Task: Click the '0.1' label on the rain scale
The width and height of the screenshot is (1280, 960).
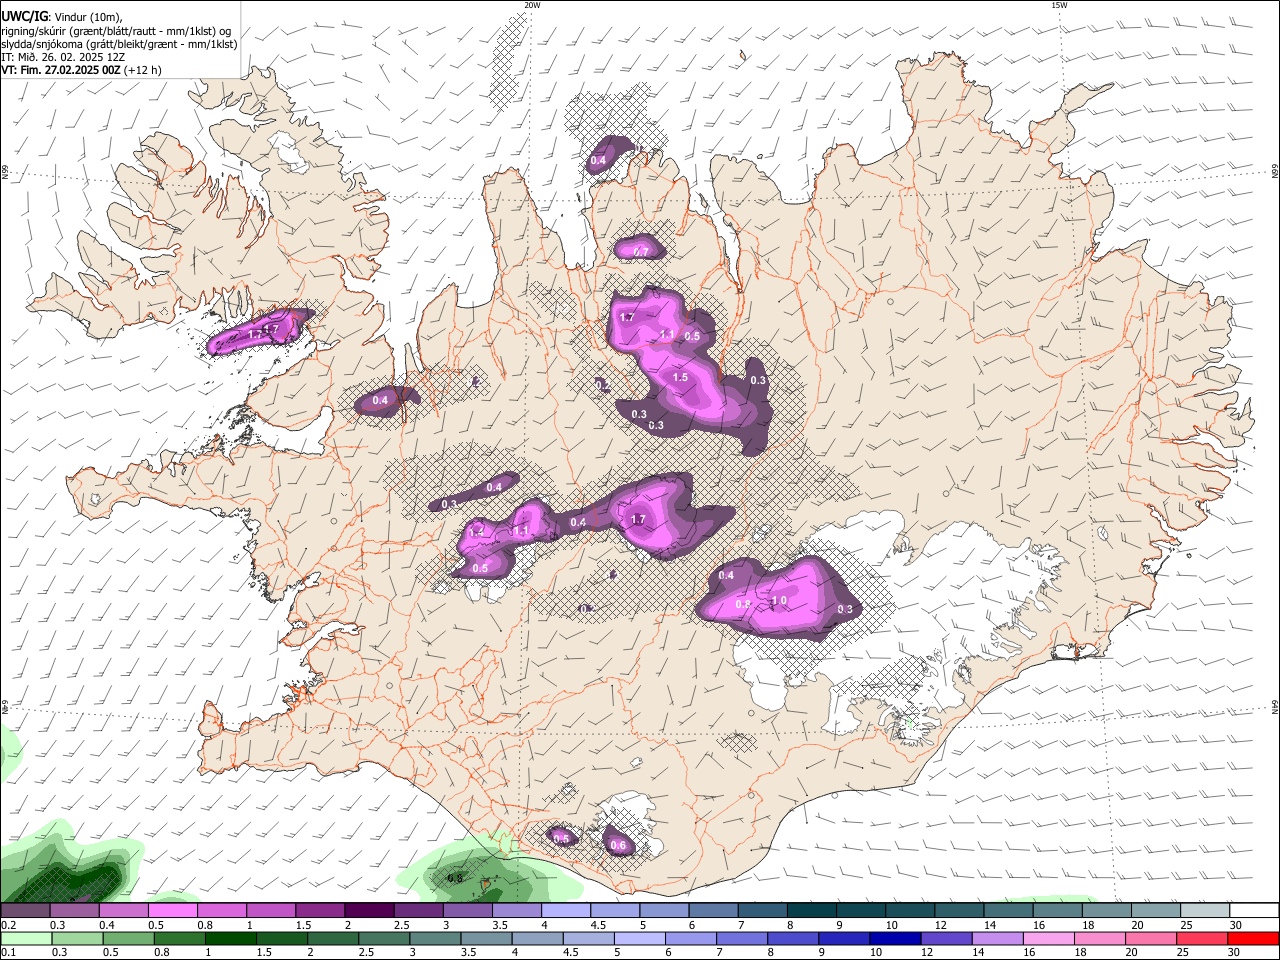Action: 8,952
